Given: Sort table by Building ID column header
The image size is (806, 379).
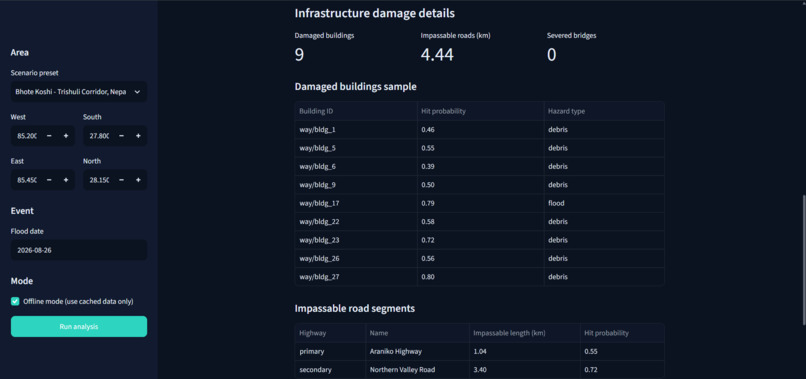Looking at the screenshot, I should [356, 111].
